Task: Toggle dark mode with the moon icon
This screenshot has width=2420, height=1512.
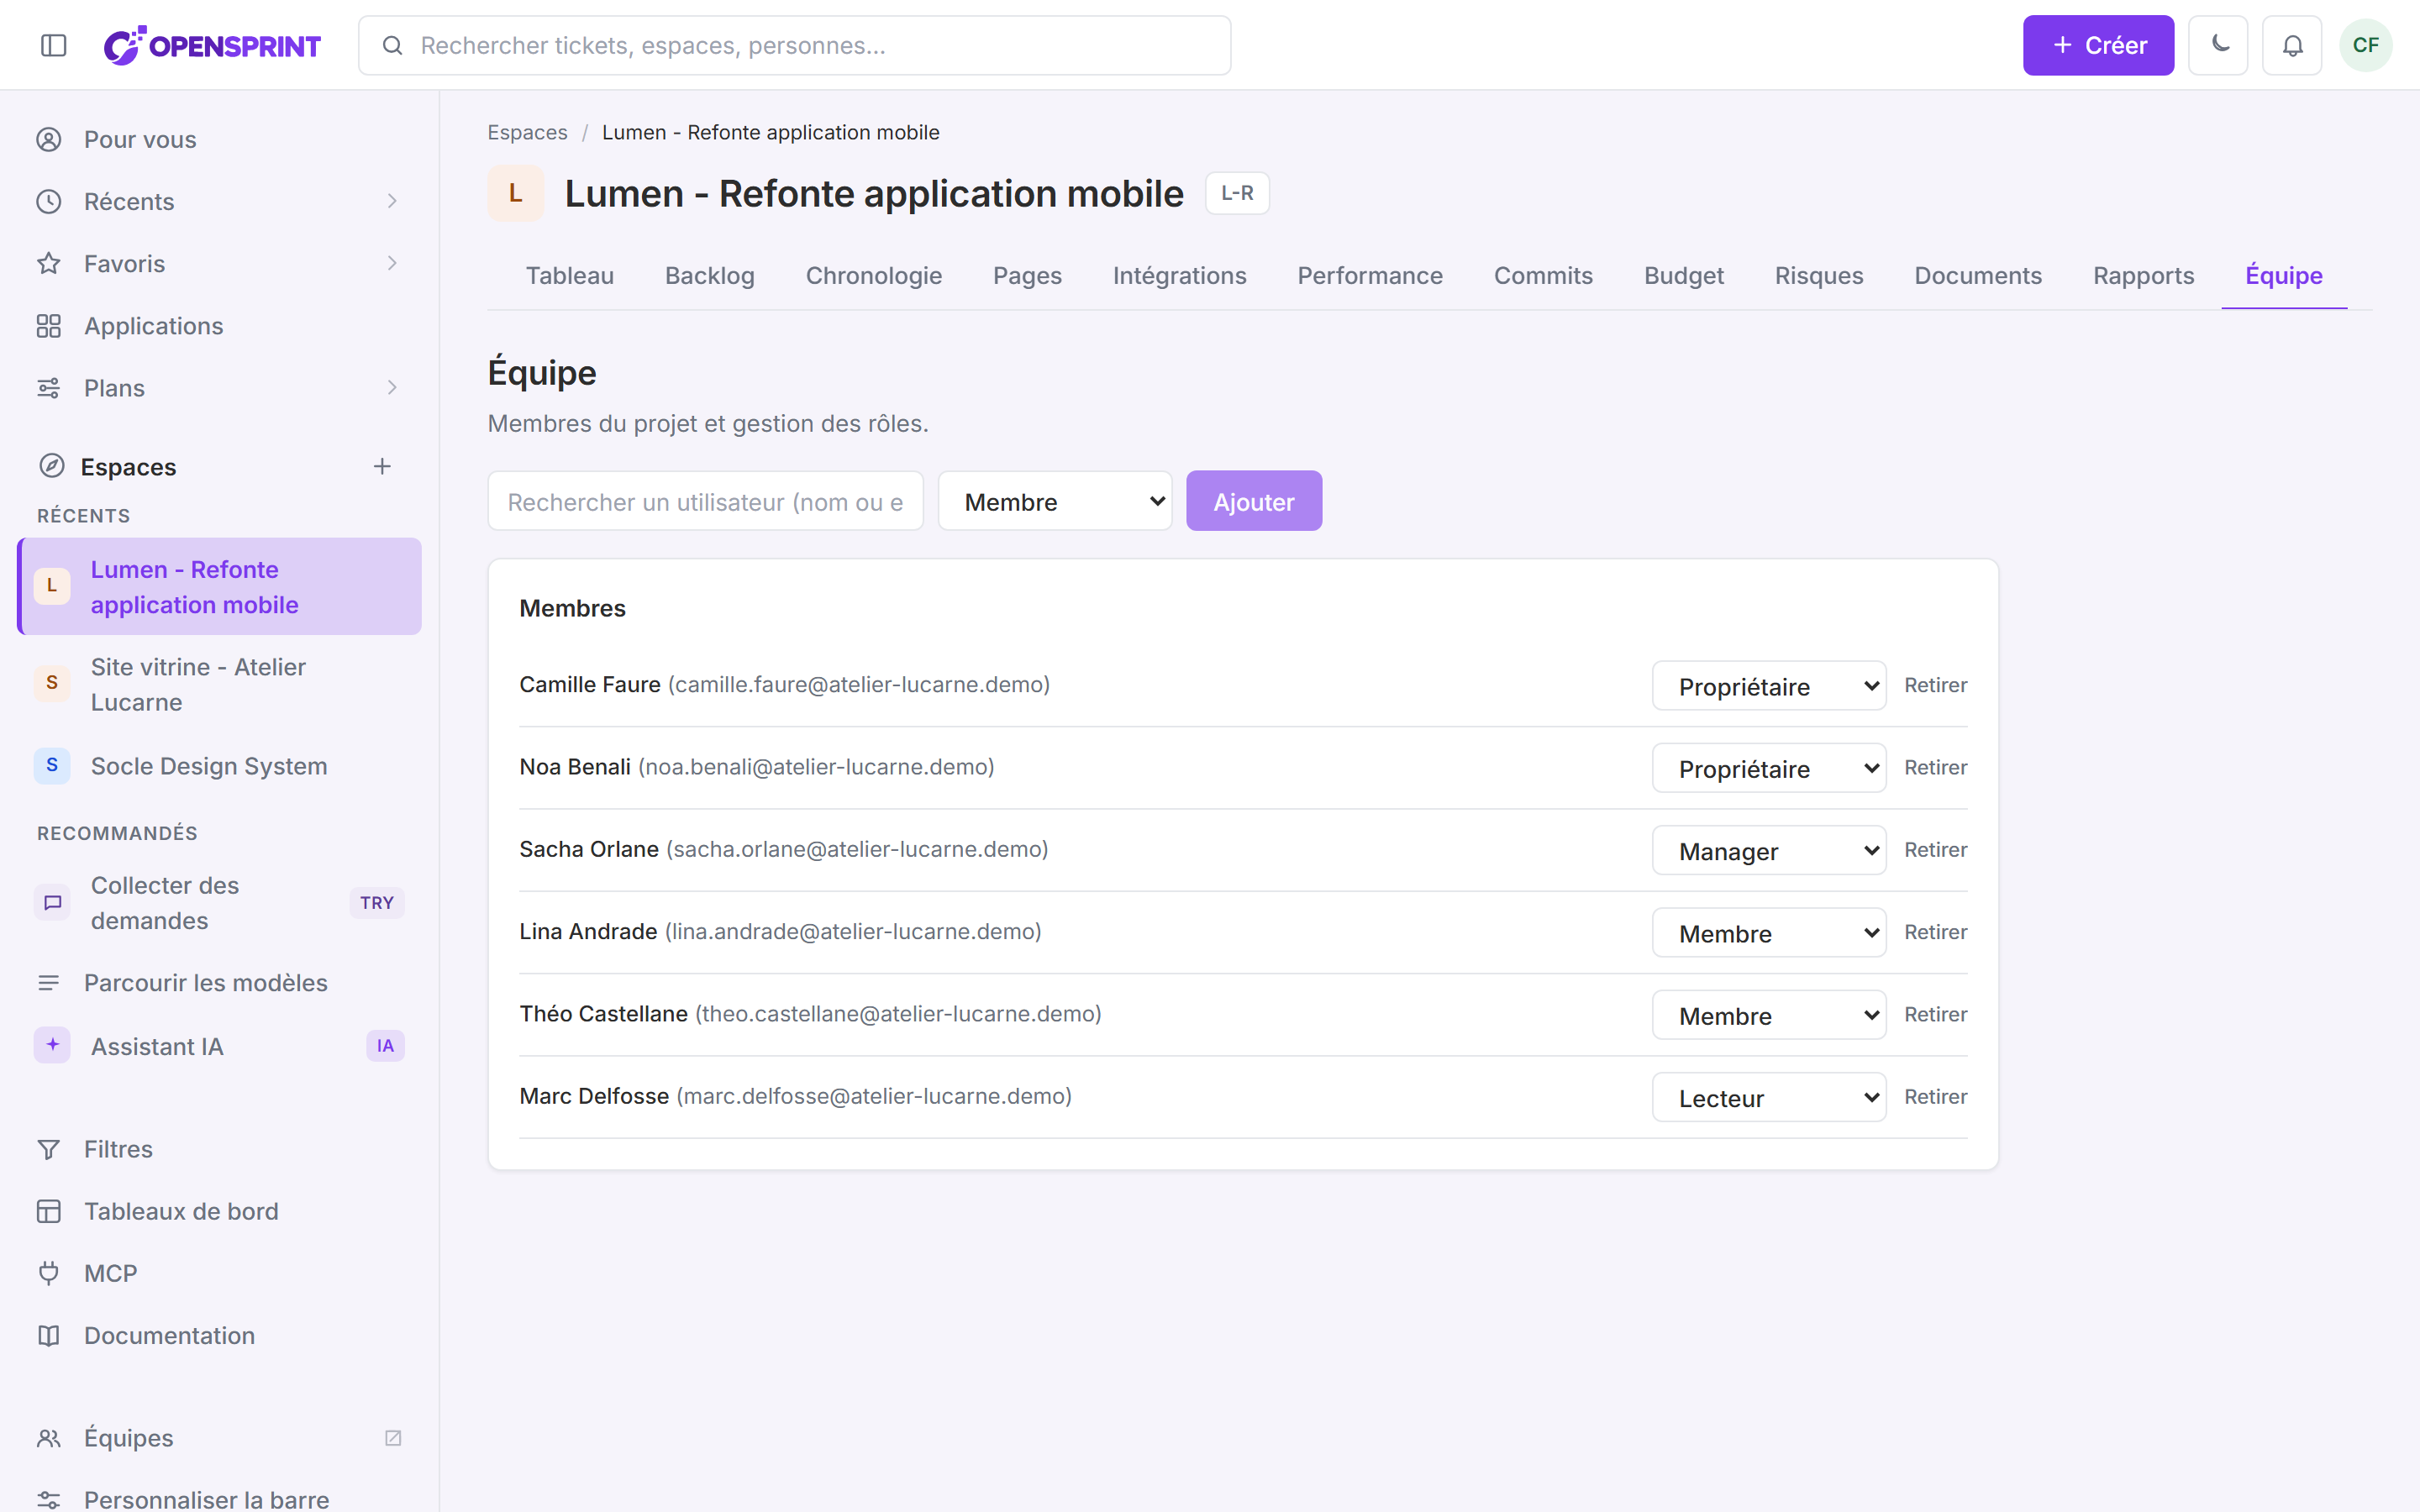Action: pos(2218,45)
